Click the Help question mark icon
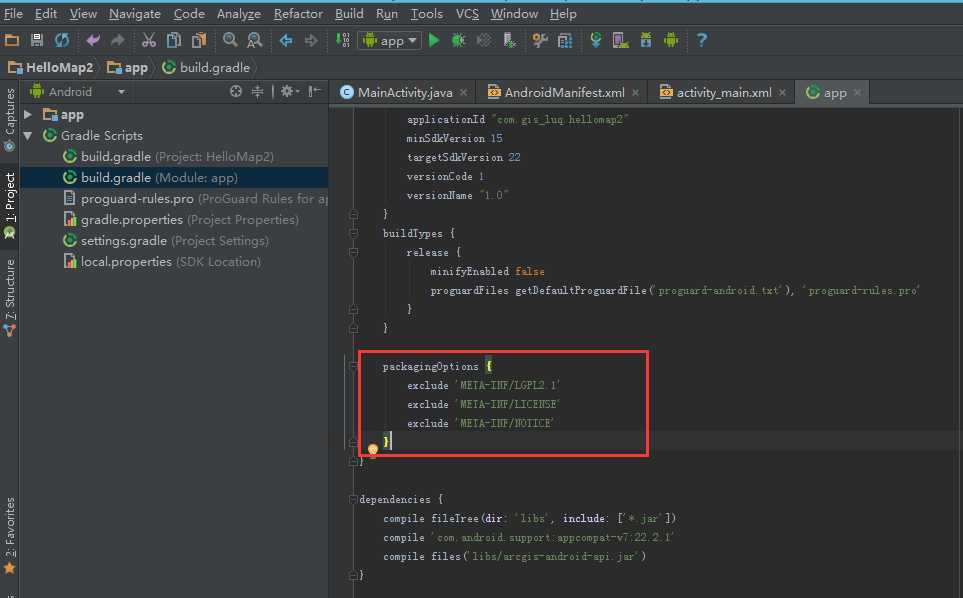The width and height of the screenshot is (963, 598). [x=702, y=40]
